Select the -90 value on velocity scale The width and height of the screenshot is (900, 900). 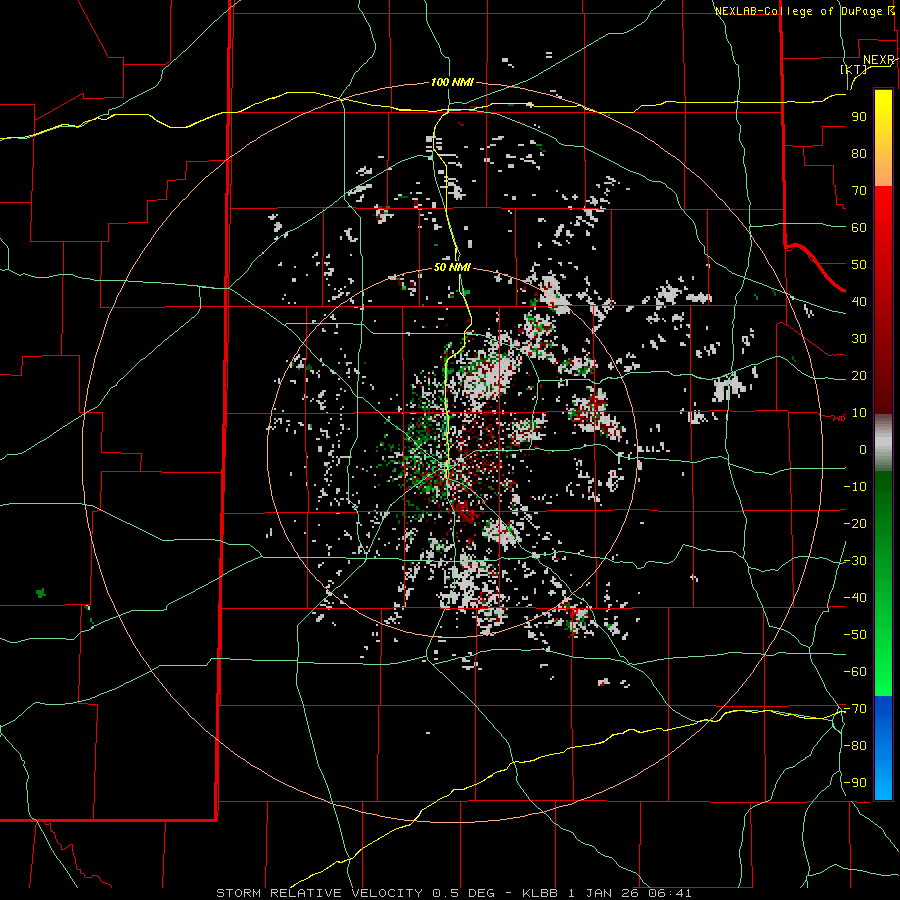855,783
